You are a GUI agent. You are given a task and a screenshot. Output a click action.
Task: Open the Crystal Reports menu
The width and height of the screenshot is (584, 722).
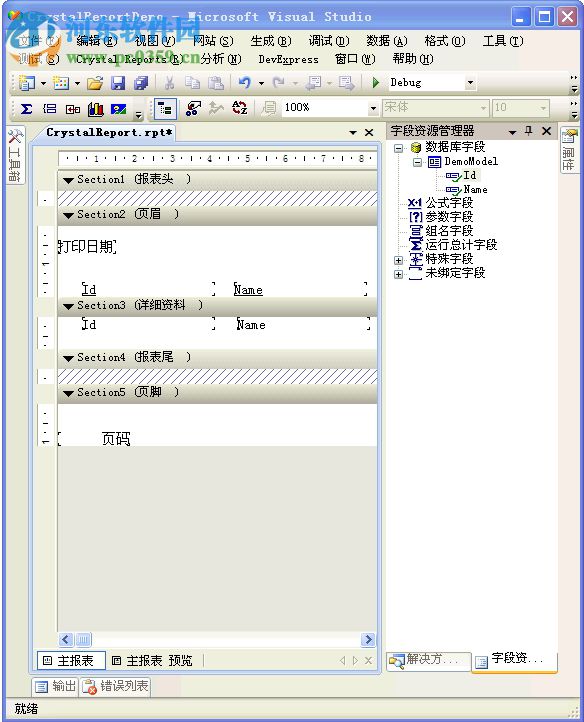coord(129,59)
